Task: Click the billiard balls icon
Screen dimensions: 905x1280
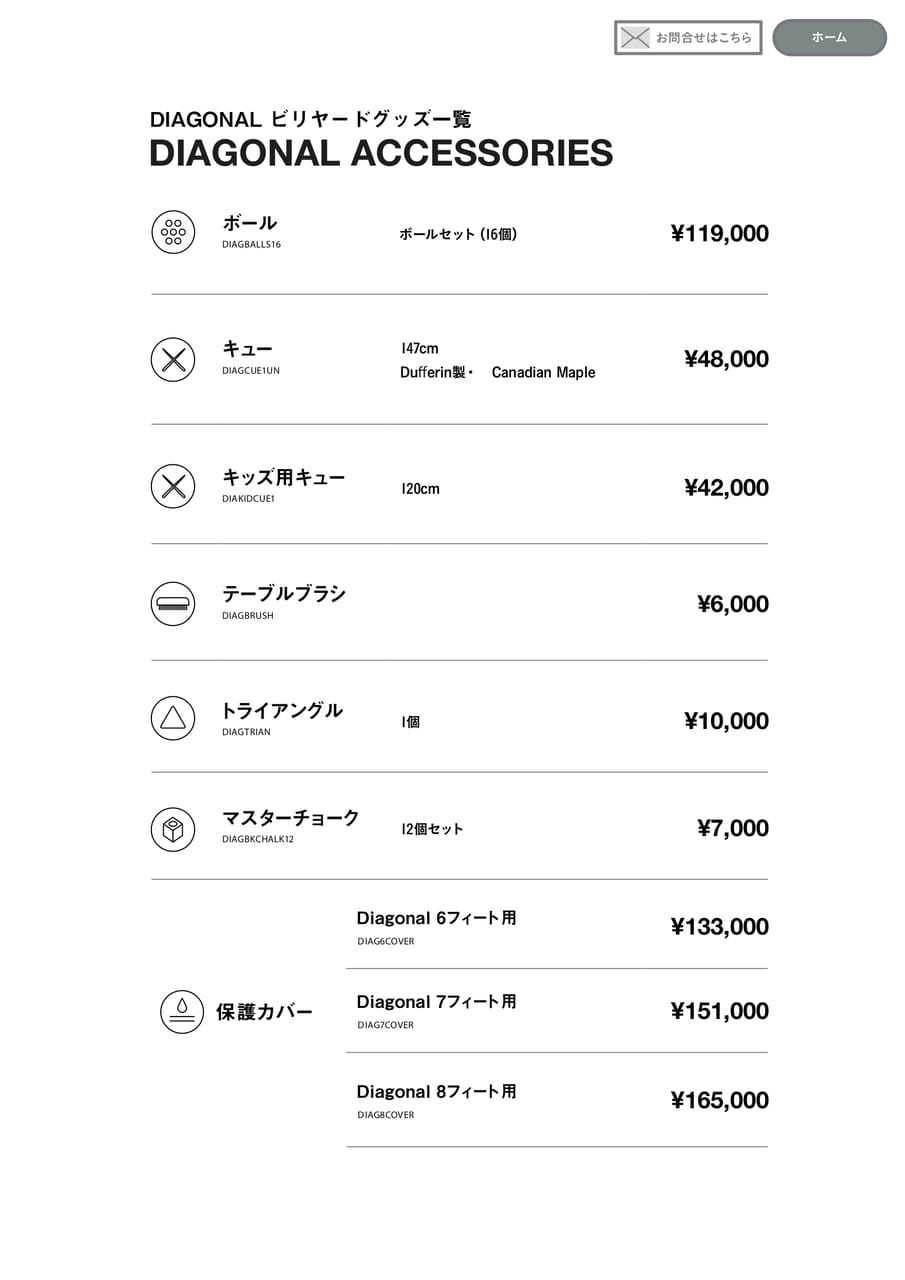Action: tap(173, 232)
